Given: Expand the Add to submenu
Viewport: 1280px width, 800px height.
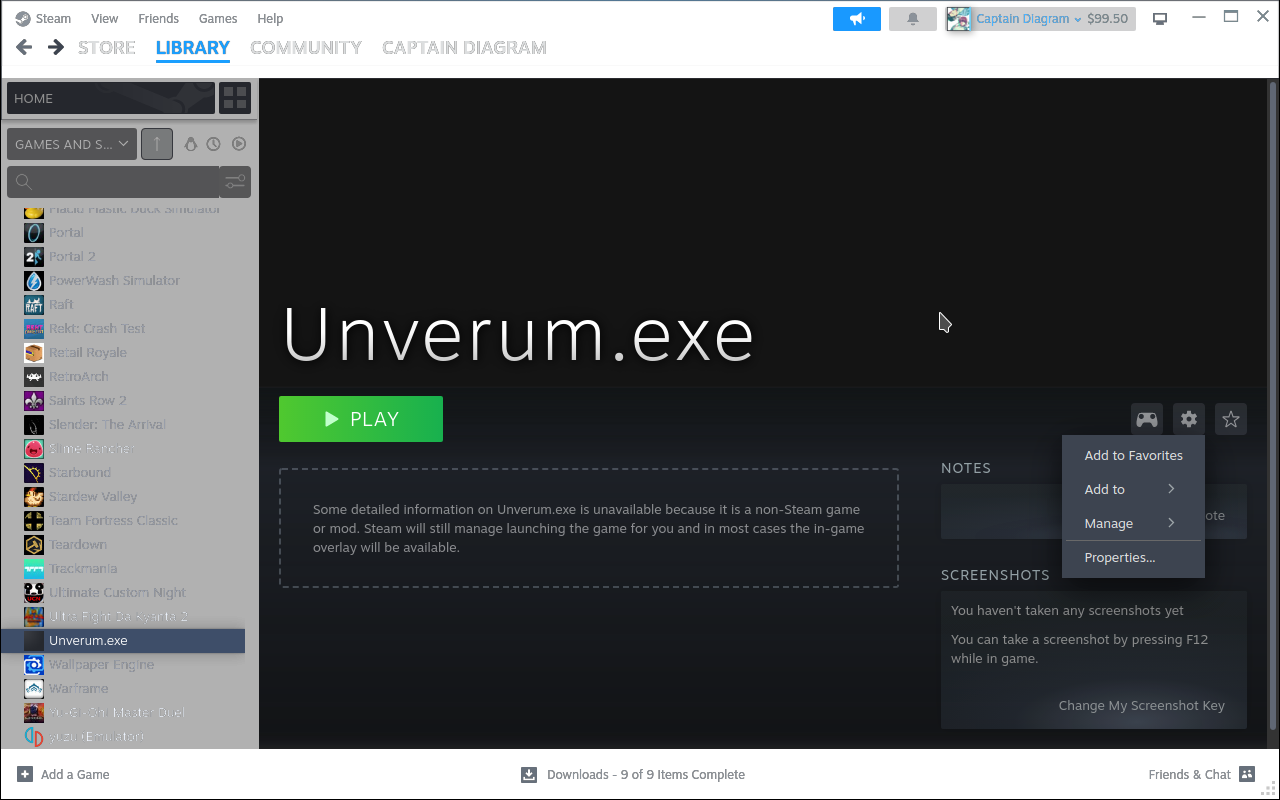Looking at the screenshot, I should click(x=1133, y=489).
